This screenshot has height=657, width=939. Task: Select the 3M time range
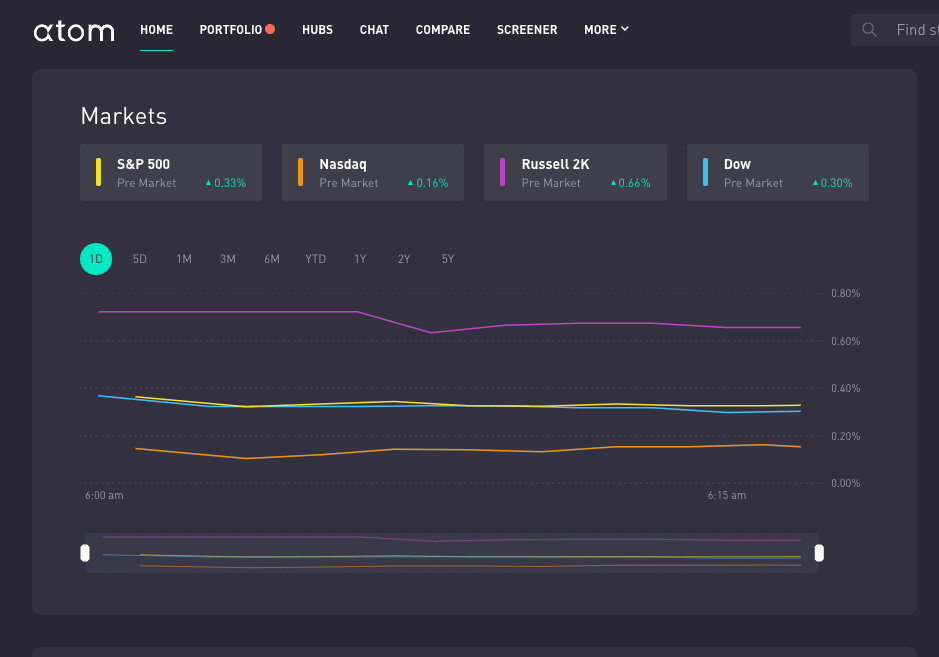228,259
